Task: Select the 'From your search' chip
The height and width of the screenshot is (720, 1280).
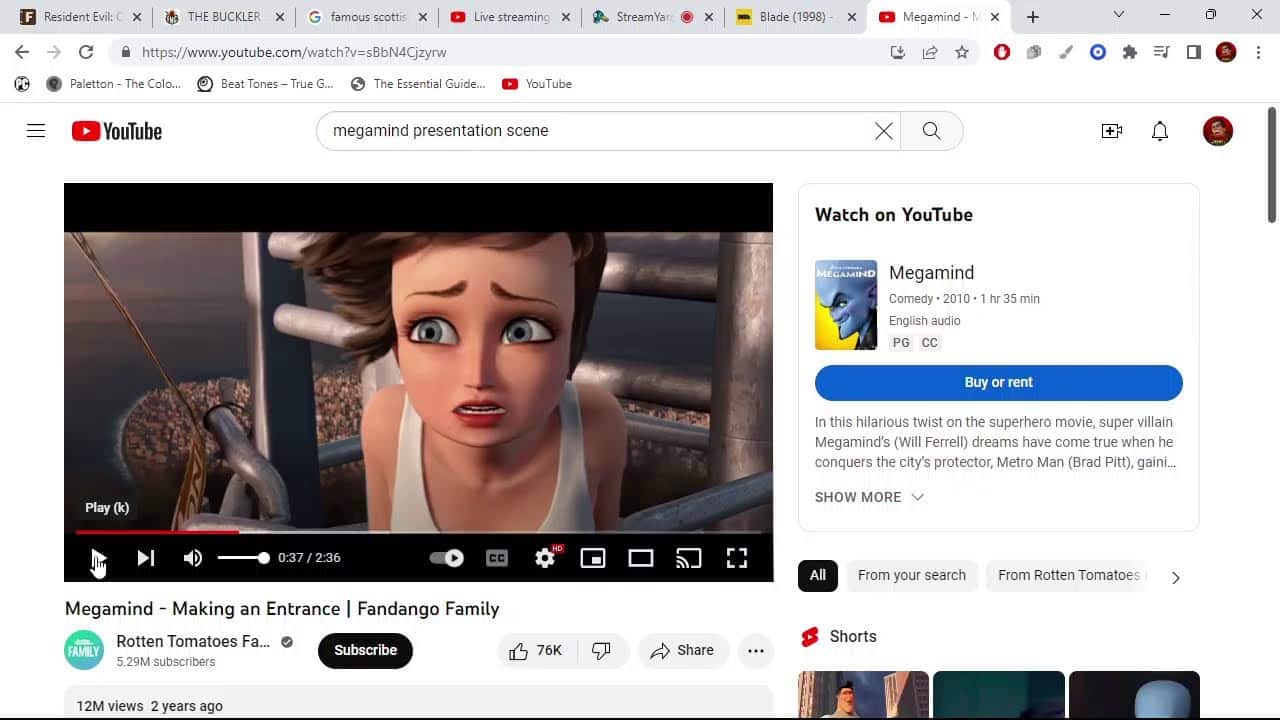Action: point(911,575)
